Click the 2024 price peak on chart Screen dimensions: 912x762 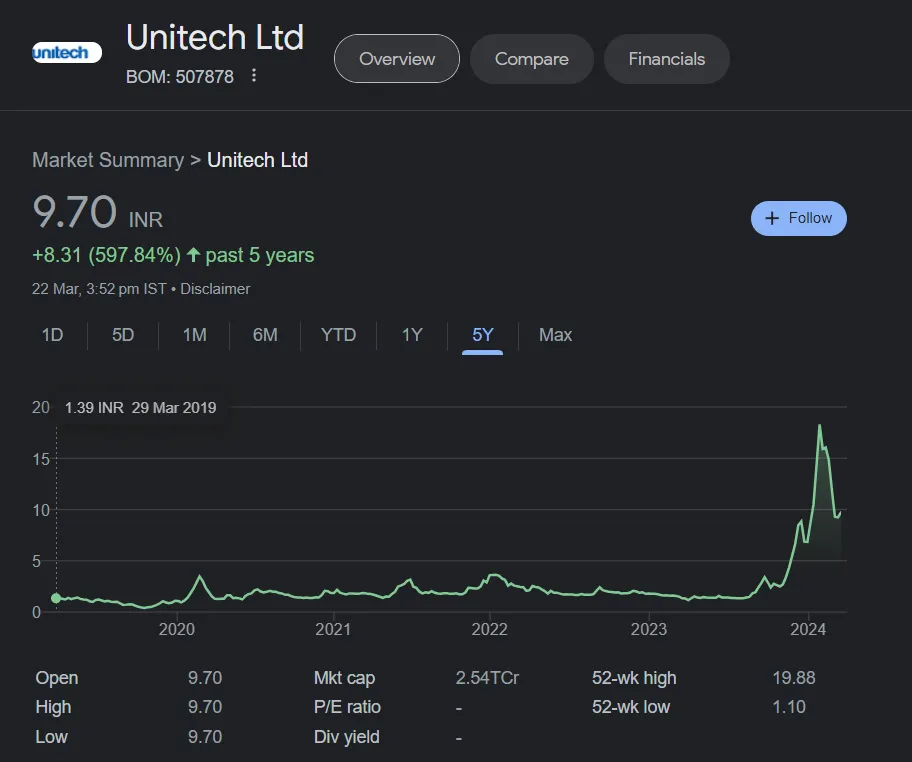(x=820, y=426)
